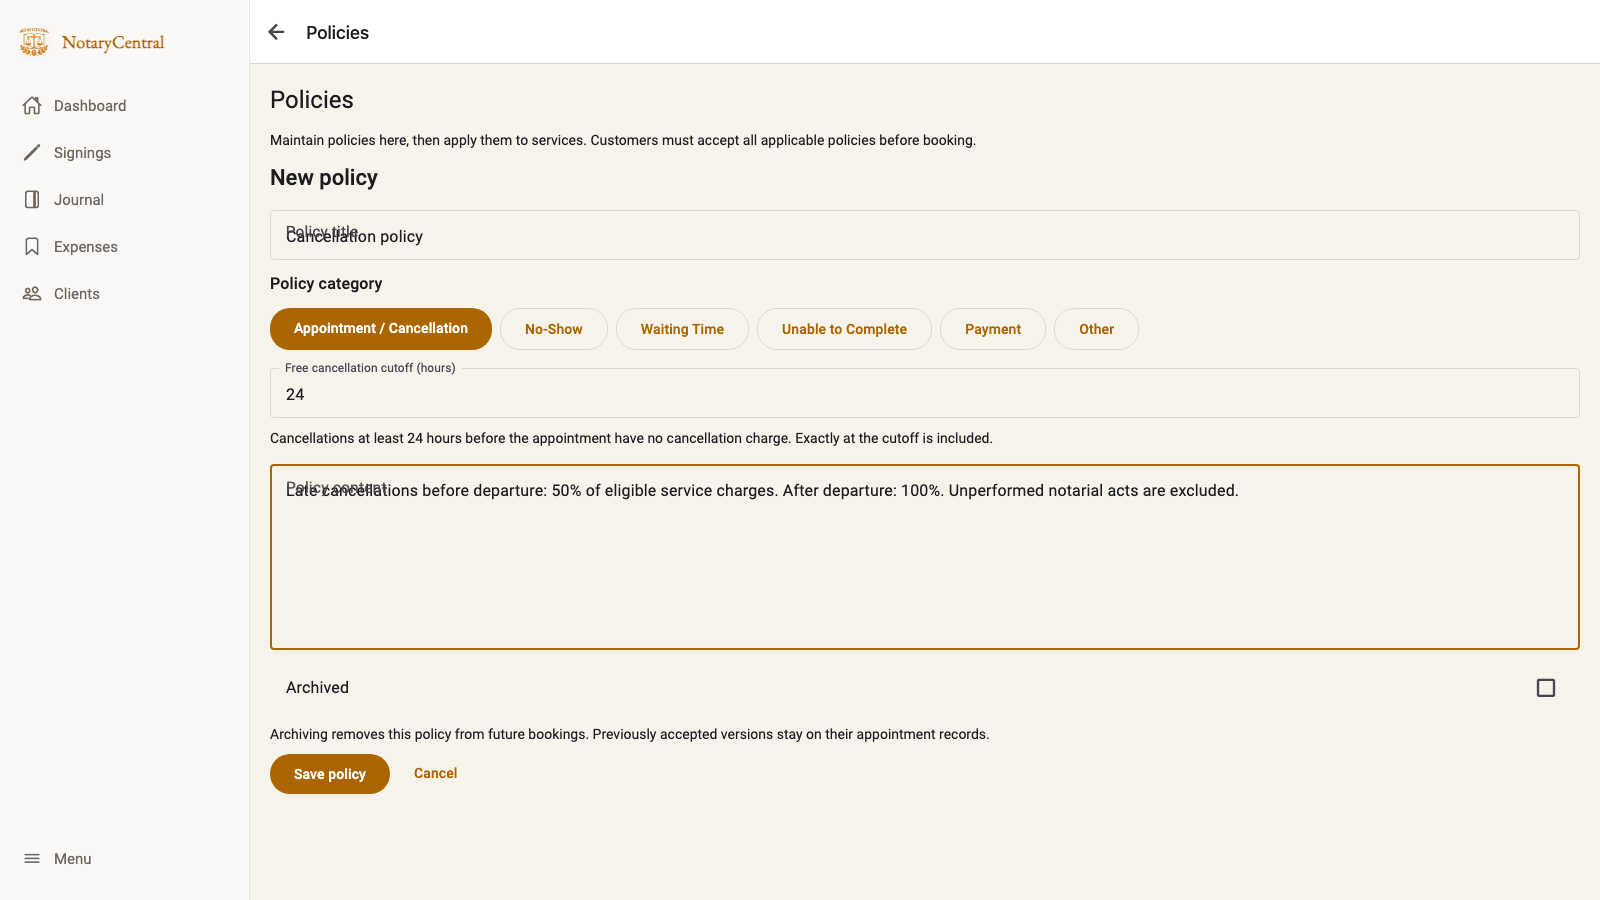This screenshot has width=1600, height=900.
Task: Expand the Menu label at sidebar bottom
Action: (x=73, y=859)
